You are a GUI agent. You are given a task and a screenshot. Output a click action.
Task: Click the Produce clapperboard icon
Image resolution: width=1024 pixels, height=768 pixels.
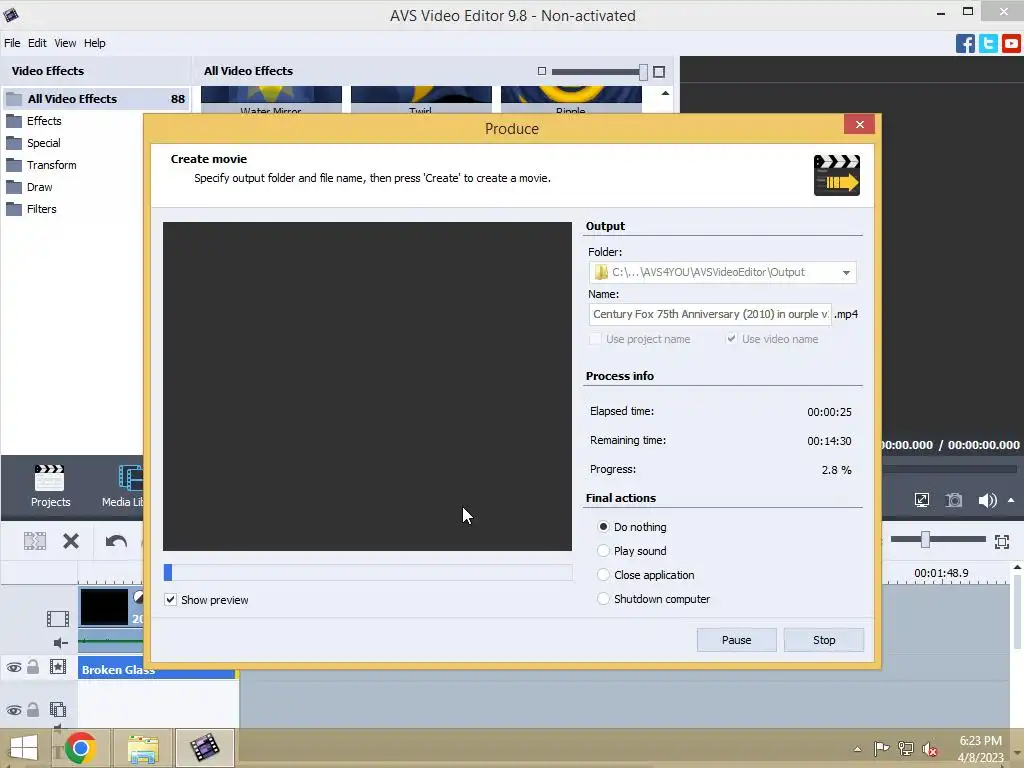pos(837,175)
